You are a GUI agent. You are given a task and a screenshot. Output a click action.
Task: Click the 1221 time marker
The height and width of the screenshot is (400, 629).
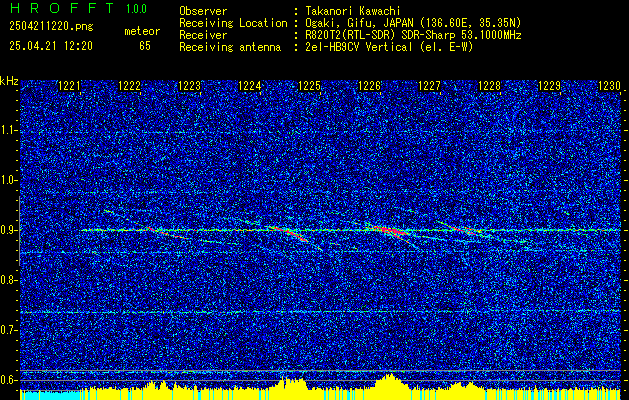(x=69, y=86)
